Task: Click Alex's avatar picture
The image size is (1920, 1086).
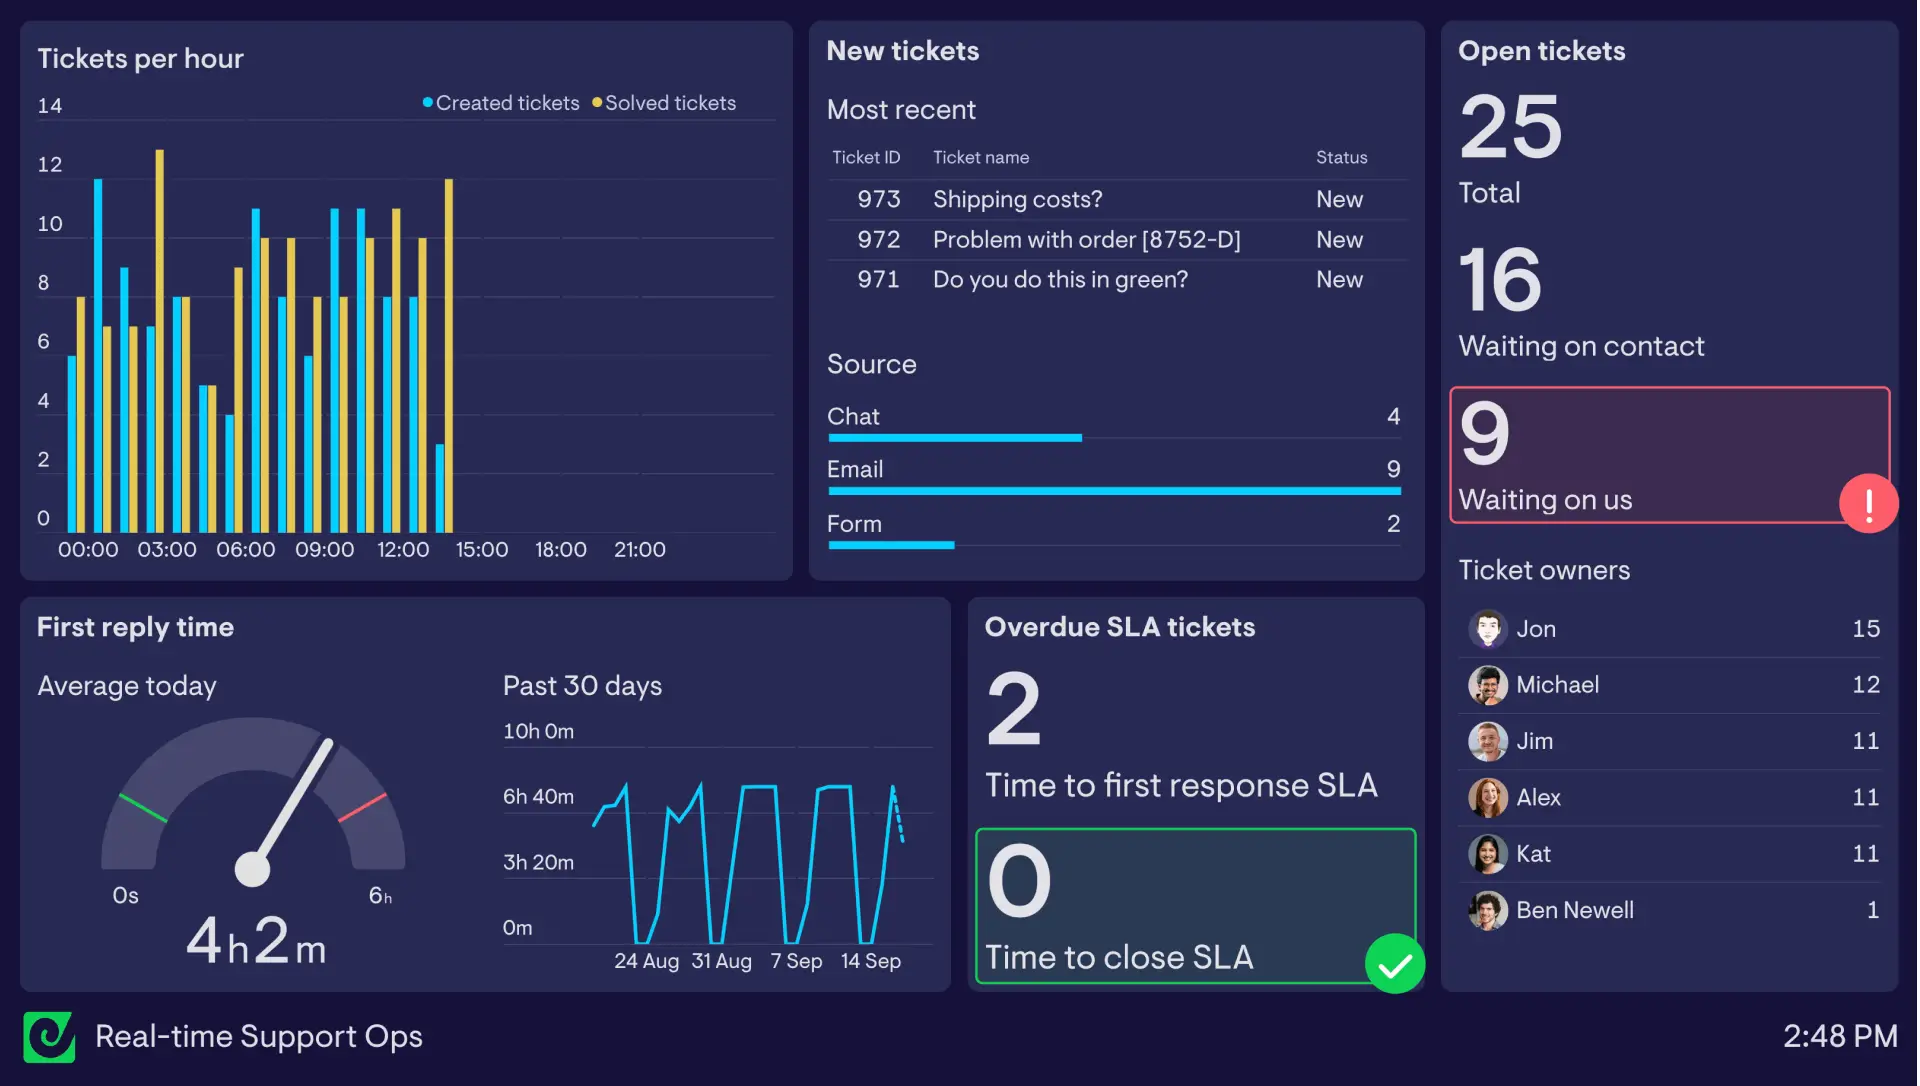Action: 1487,797
